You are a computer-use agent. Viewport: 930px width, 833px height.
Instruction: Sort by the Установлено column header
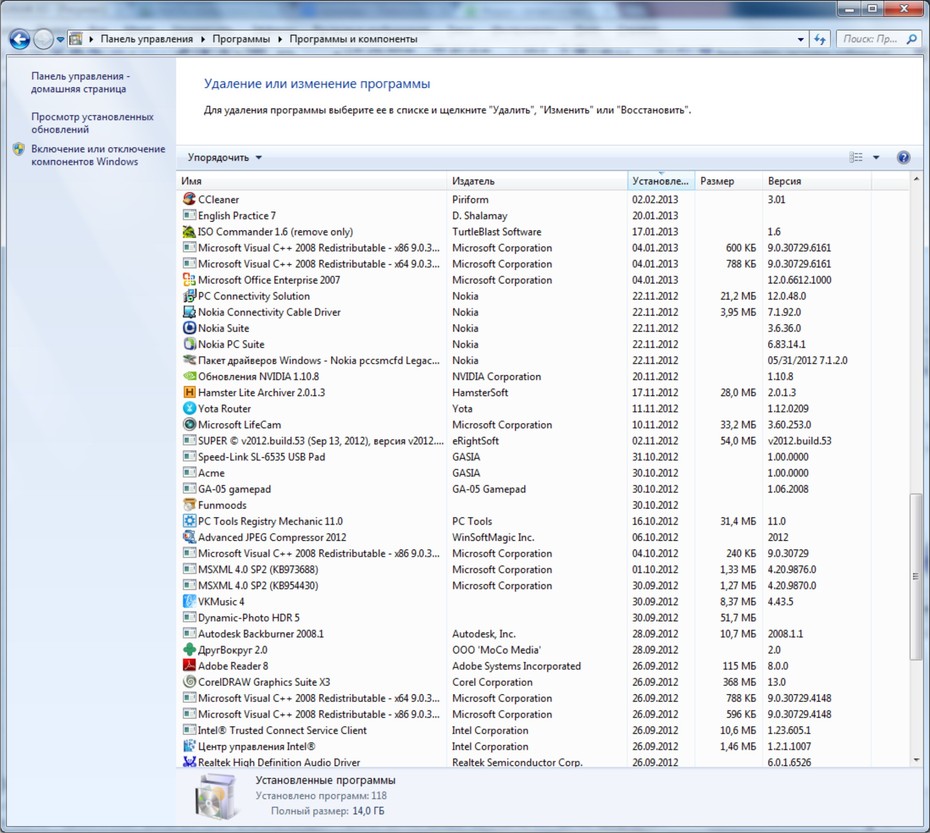click(x=661, y=181)
